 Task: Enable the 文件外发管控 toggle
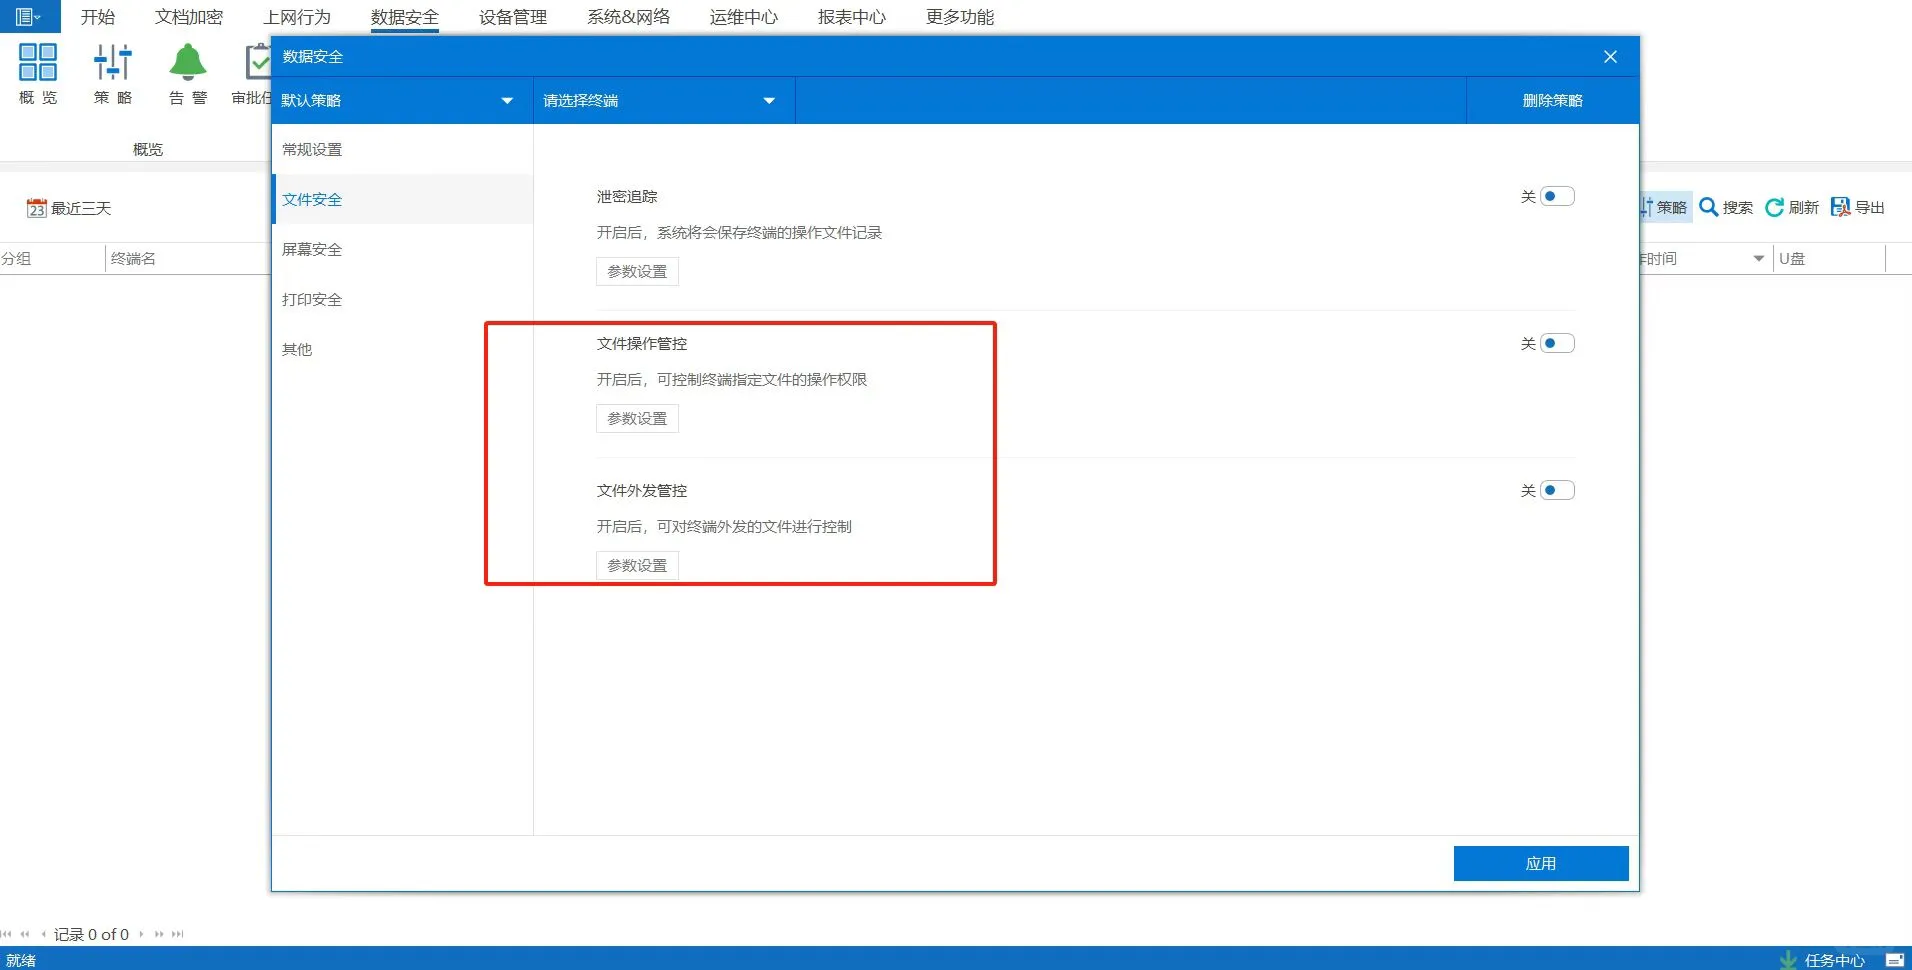pyautogui.click(x=1555, y=490)
